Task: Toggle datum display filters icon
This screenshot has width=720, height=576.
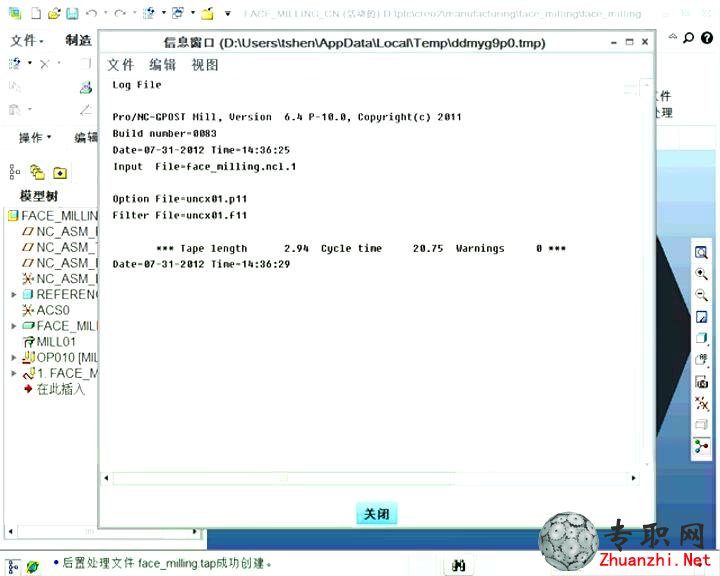Action: pos(701,403)
